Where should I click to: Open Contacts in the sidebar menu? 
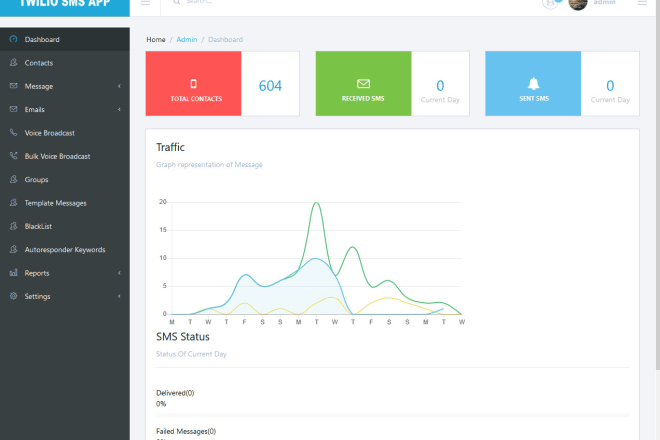point(65,63)
